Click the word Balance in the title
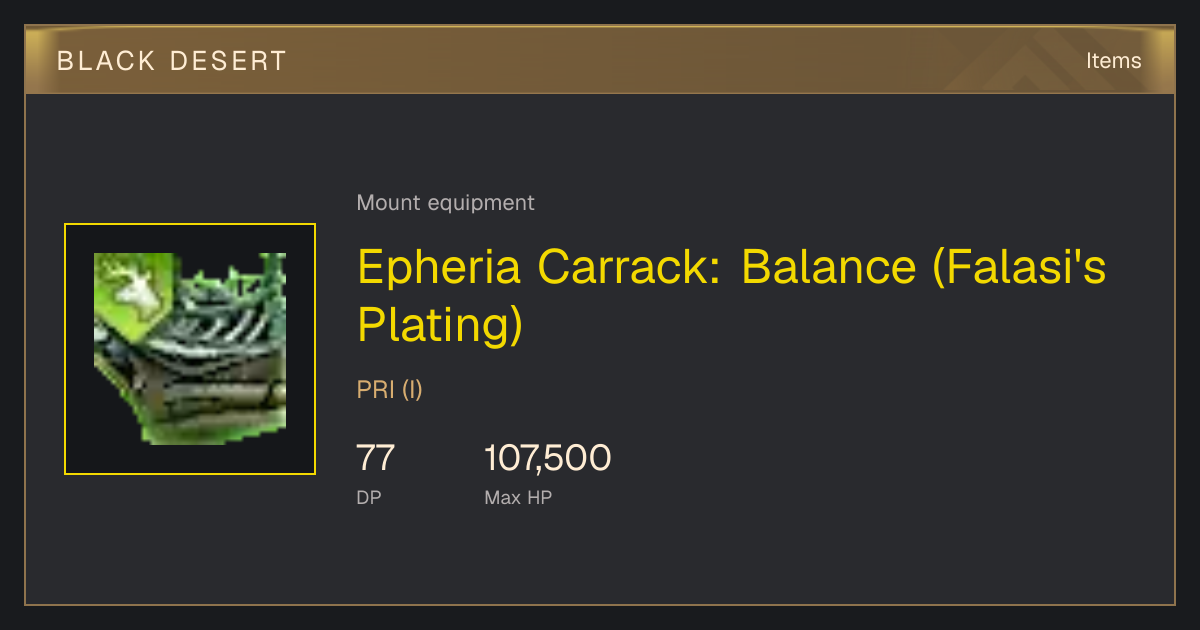The image size is (1200, 630). [x=829, y=267]
